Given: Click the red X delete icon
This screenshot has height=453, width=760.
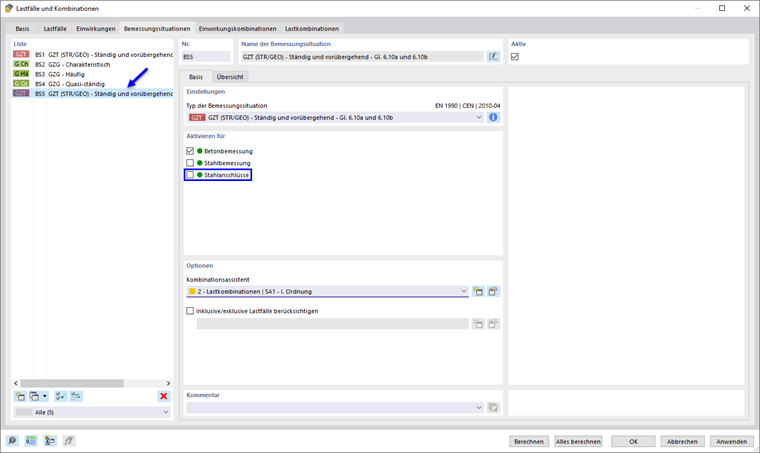Looking at the screenshot, I should pos(164,396).
